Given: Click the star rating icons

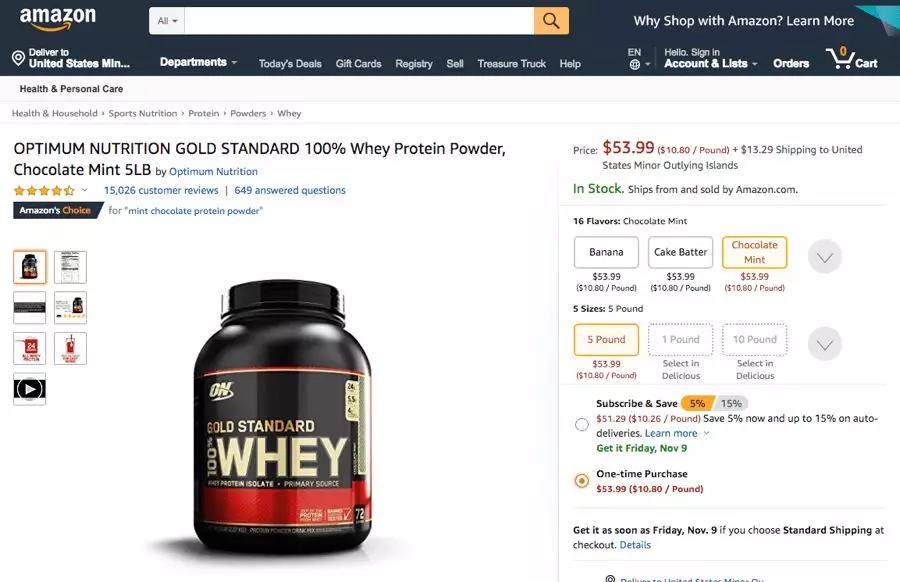Looking at the screenshot, I should pos(44,191).
